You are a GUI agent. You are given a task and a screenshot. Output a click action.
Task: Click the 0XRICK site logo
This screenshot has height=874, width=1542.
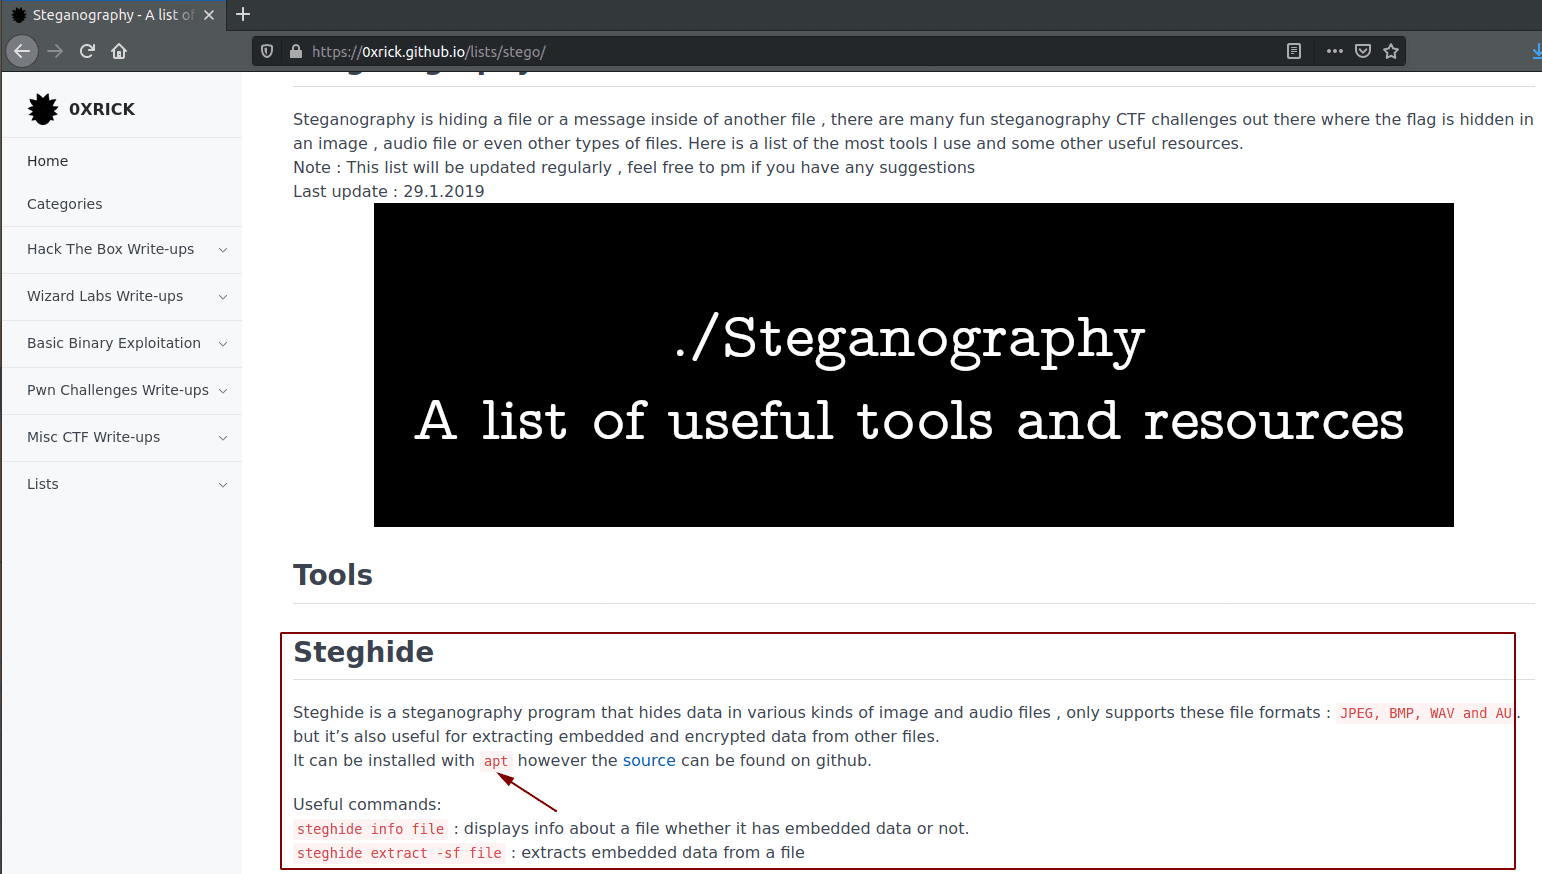pyautogui.click(x=82, y=109)
